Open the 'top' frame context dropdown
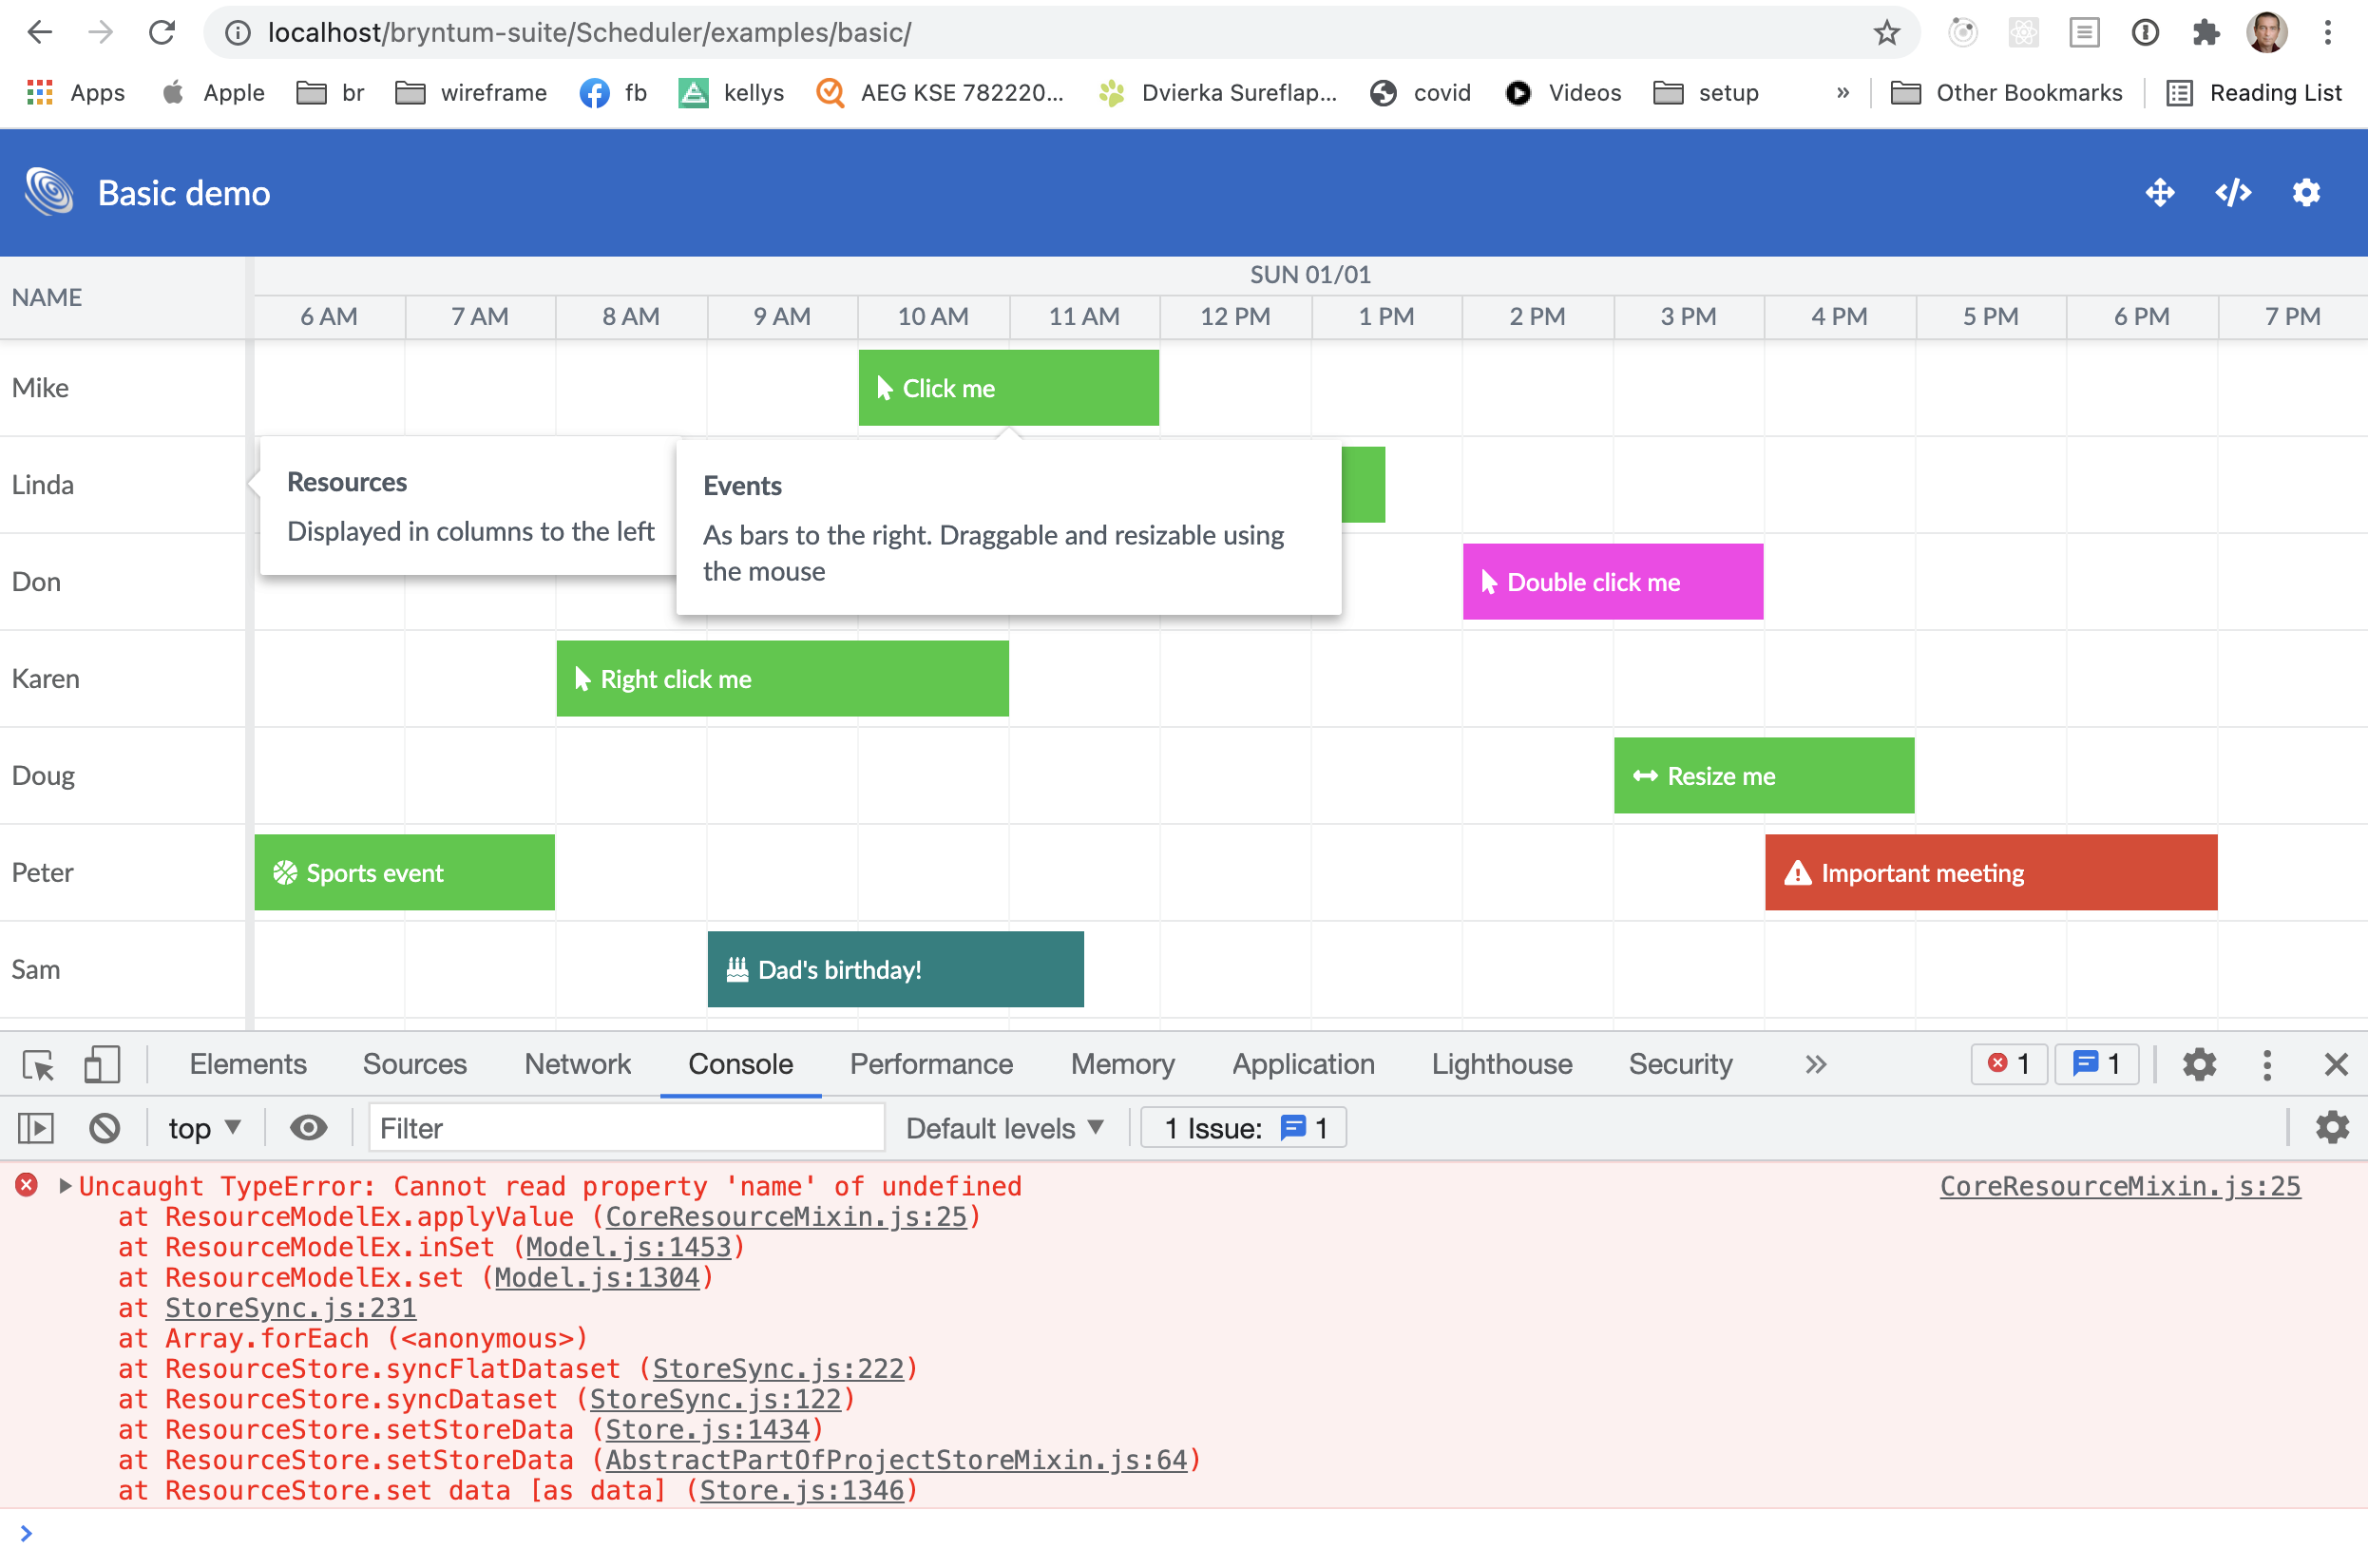This screenshot has height=1568, width=2368. point(203,1127)
